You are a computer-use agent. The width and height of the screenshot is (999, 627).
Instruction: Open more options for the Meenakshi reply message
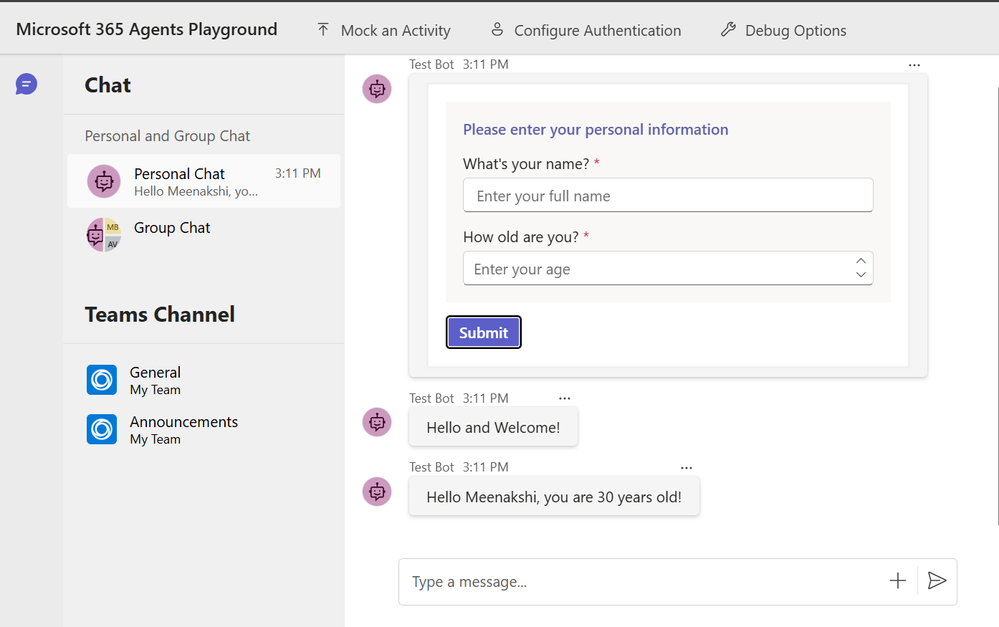point(686,467)
